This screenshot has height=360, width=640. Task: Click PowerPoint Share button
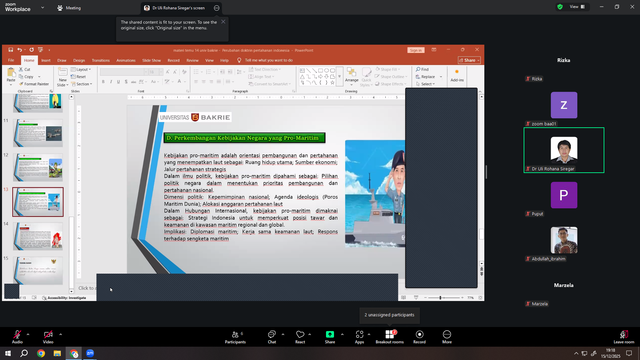tap(469, 60)
